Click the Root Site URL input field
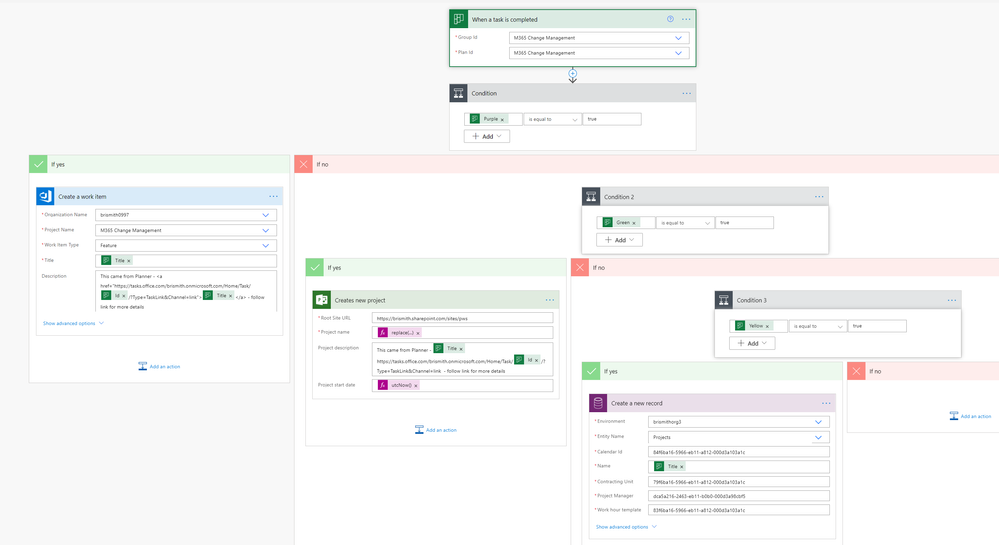 pyautogui.click(x=463, y=318)
